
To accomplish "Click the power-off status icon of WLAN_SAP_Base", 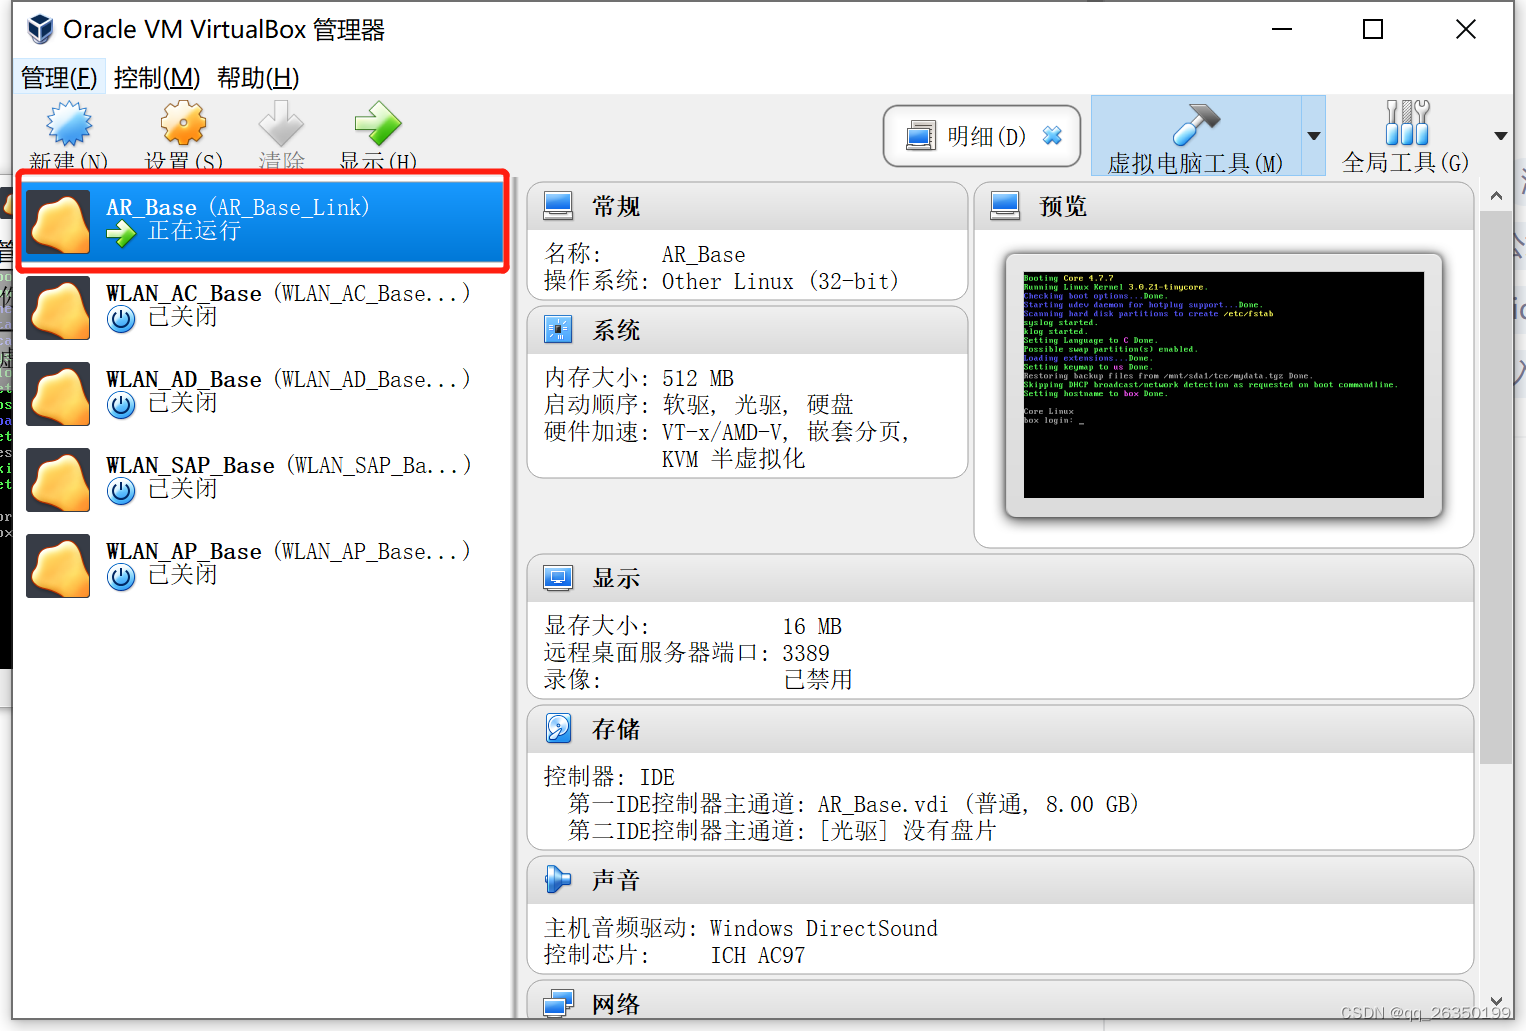I will click(121, 491).
